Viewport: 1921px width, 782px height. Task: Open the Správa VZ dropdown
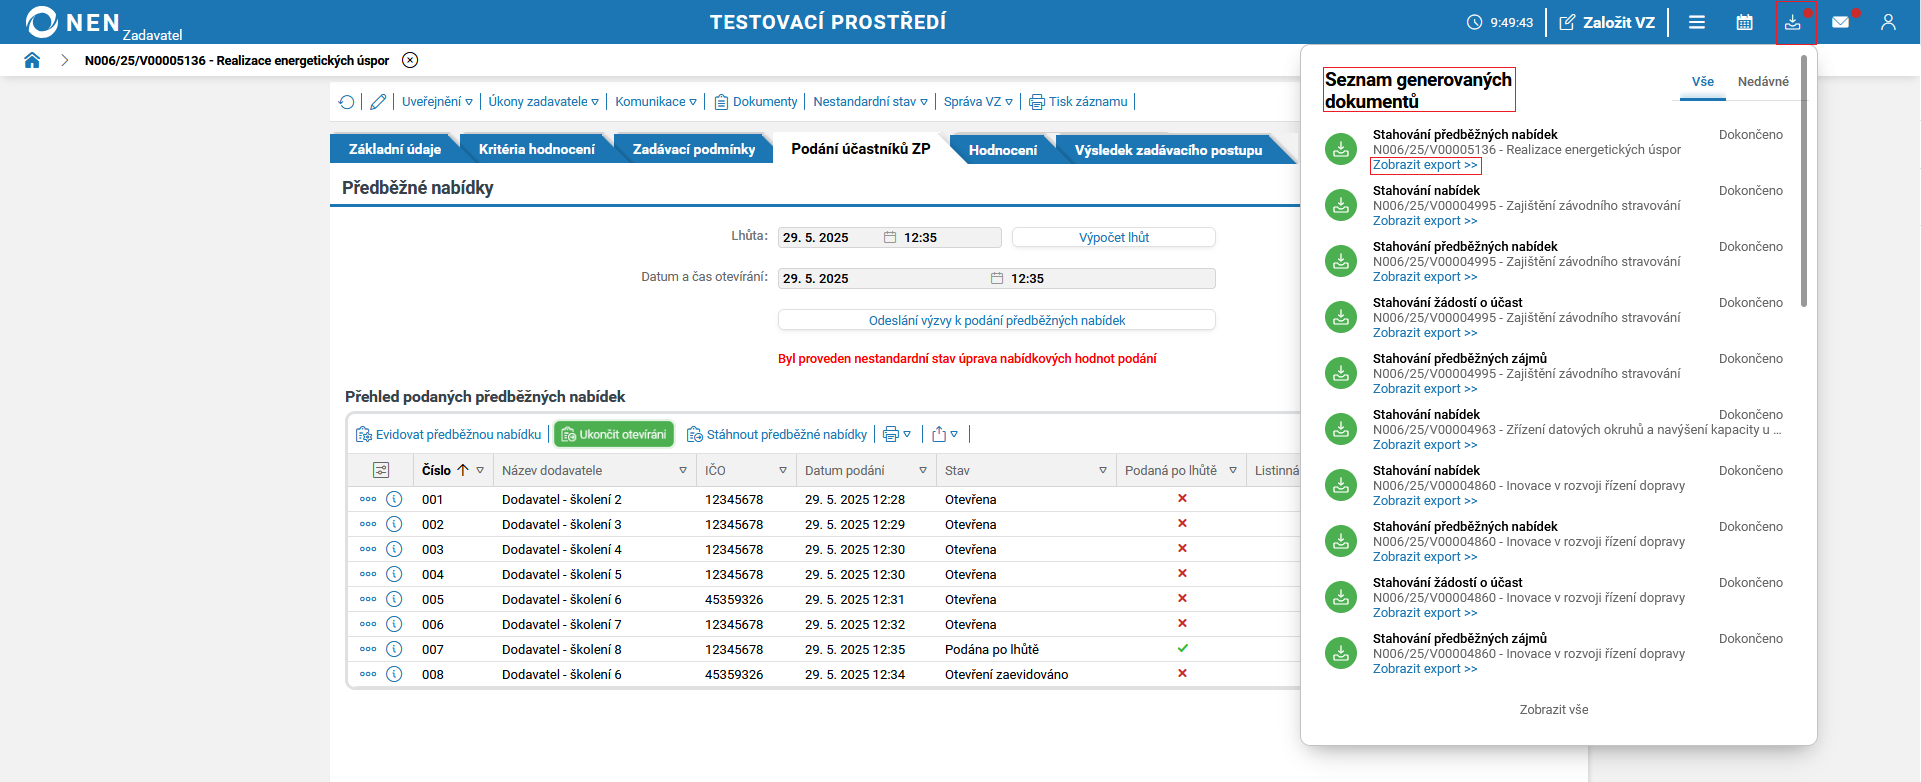tap(978, 102)
